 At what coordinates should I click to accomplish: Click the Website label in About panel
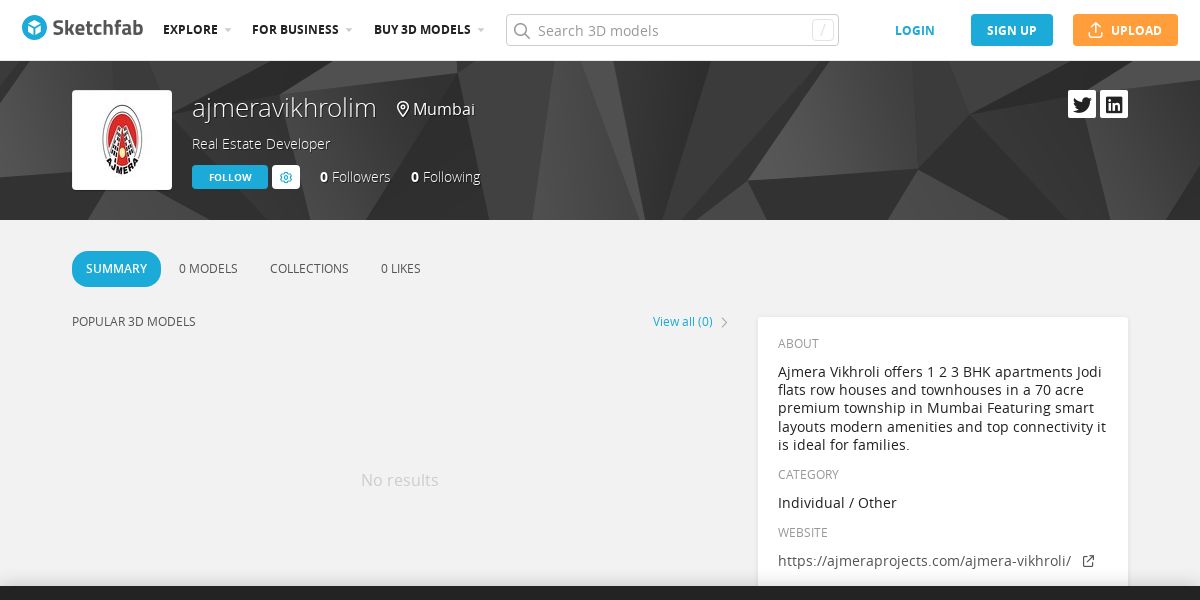803,533
